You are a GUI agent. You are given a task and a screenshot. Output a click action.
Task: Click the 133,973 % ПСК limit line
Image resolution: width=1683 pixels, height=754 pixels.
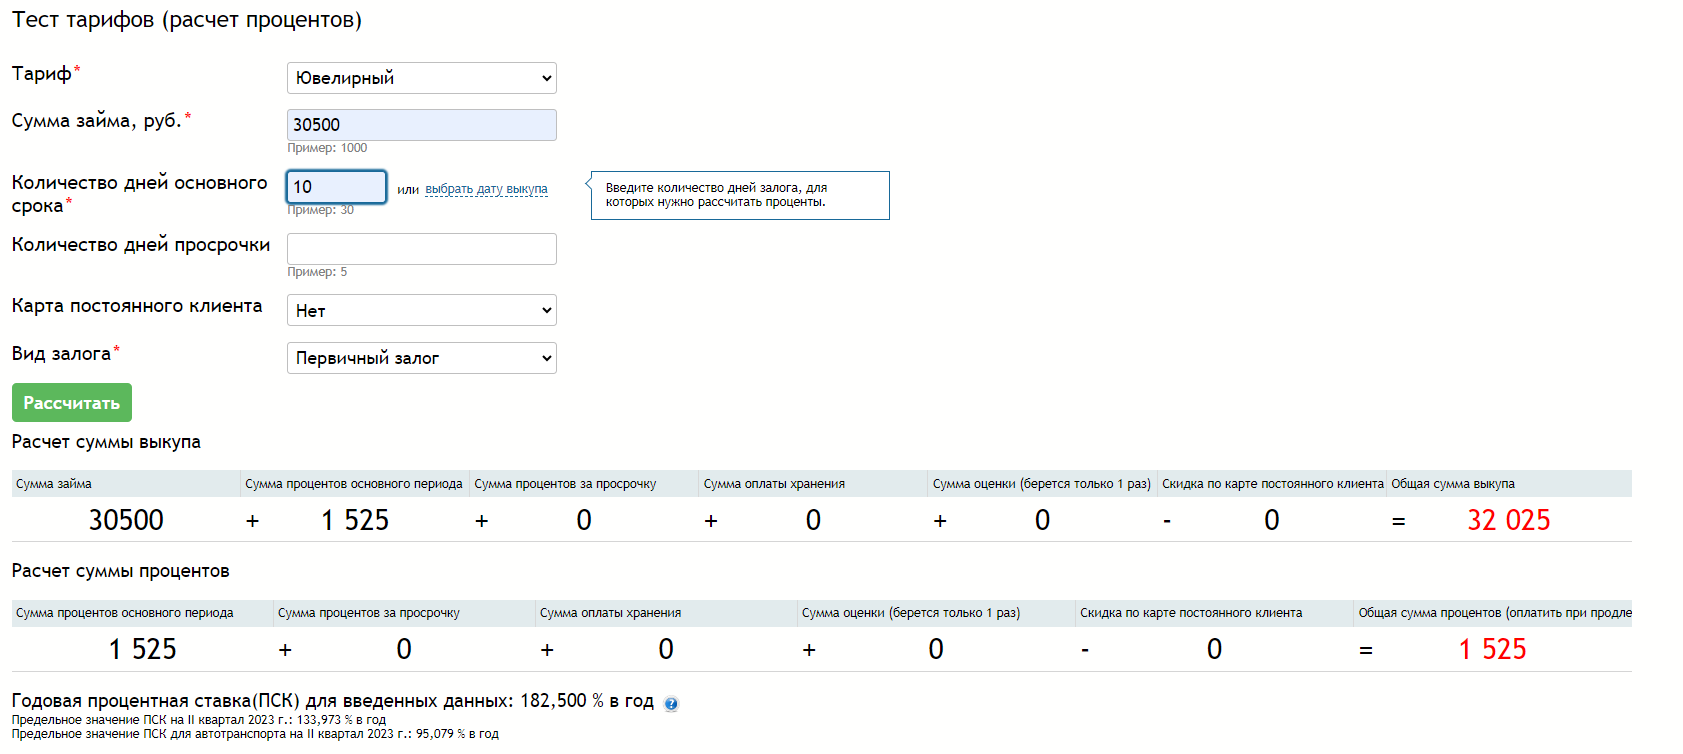pyautogui.click(x=199, y=720)
